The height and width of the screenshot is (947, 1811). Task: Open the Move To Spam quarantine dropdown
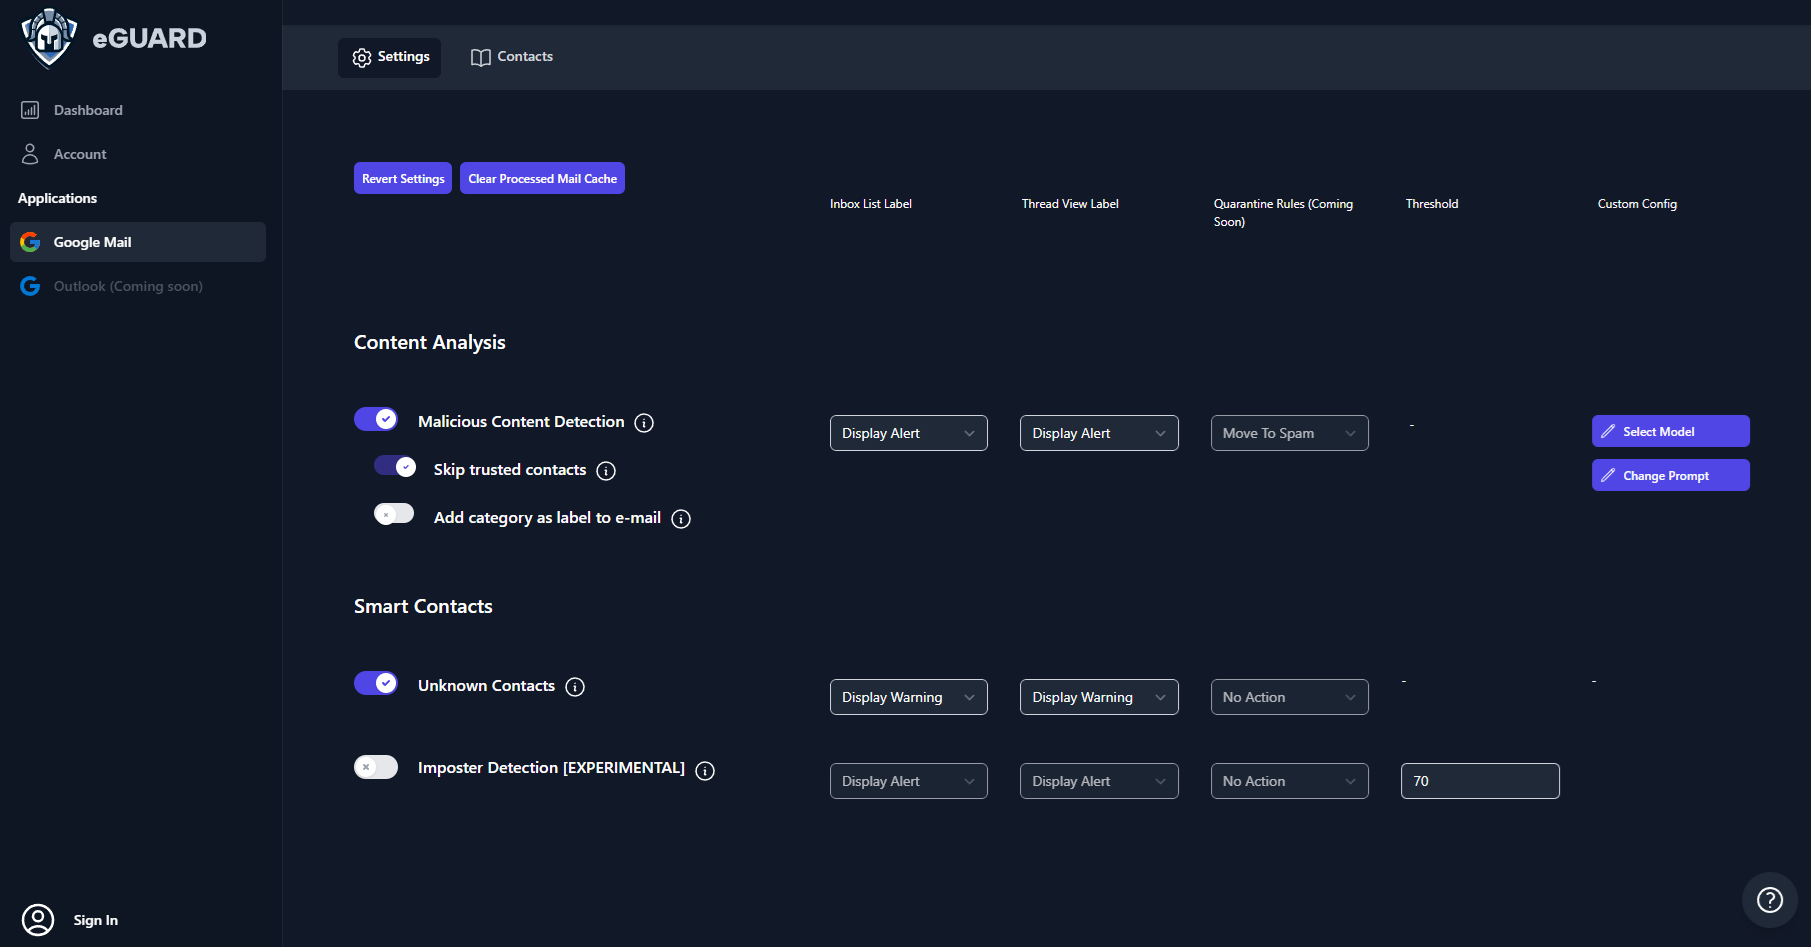(1290, 433)
